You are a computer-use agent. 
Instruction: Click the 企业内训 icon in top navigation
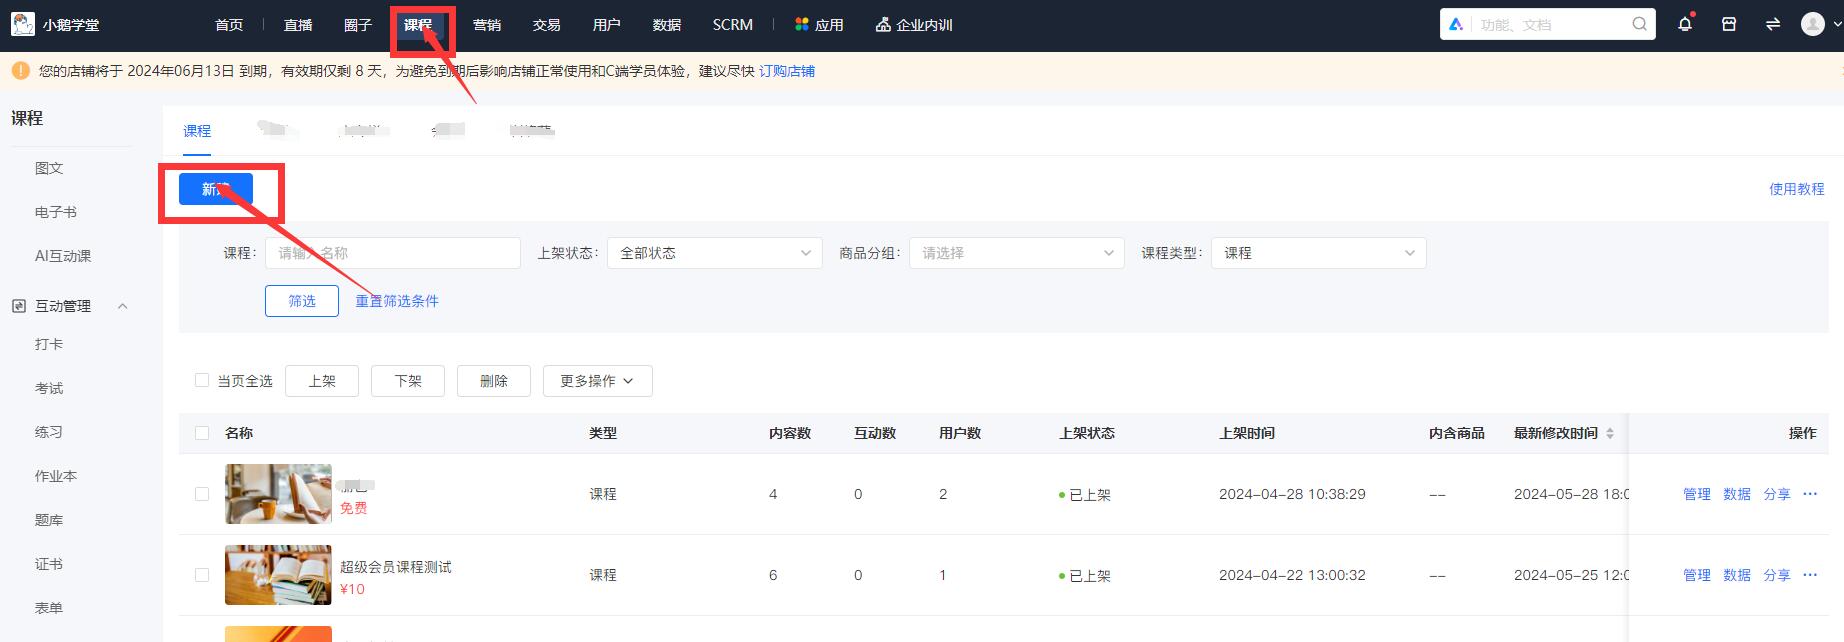tap(883, 24)
